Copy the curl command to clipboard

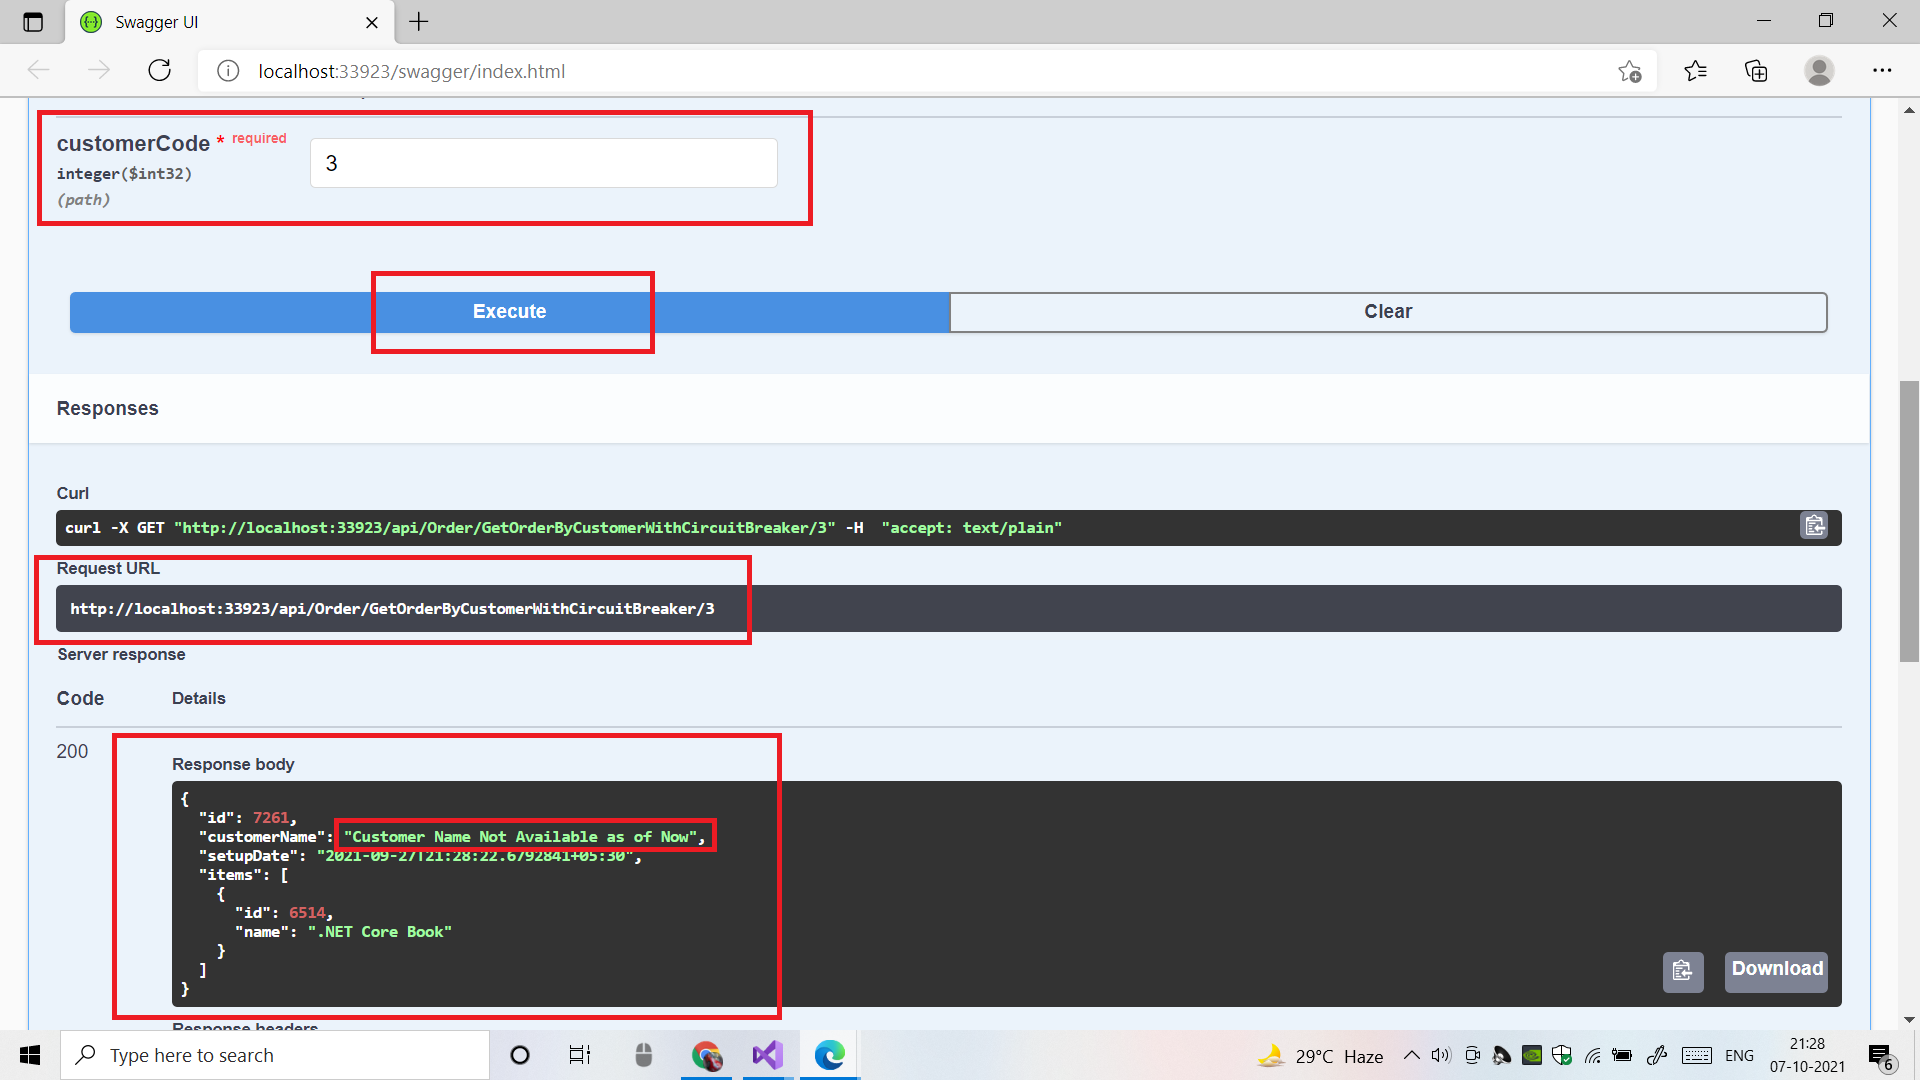[1815, 526]
